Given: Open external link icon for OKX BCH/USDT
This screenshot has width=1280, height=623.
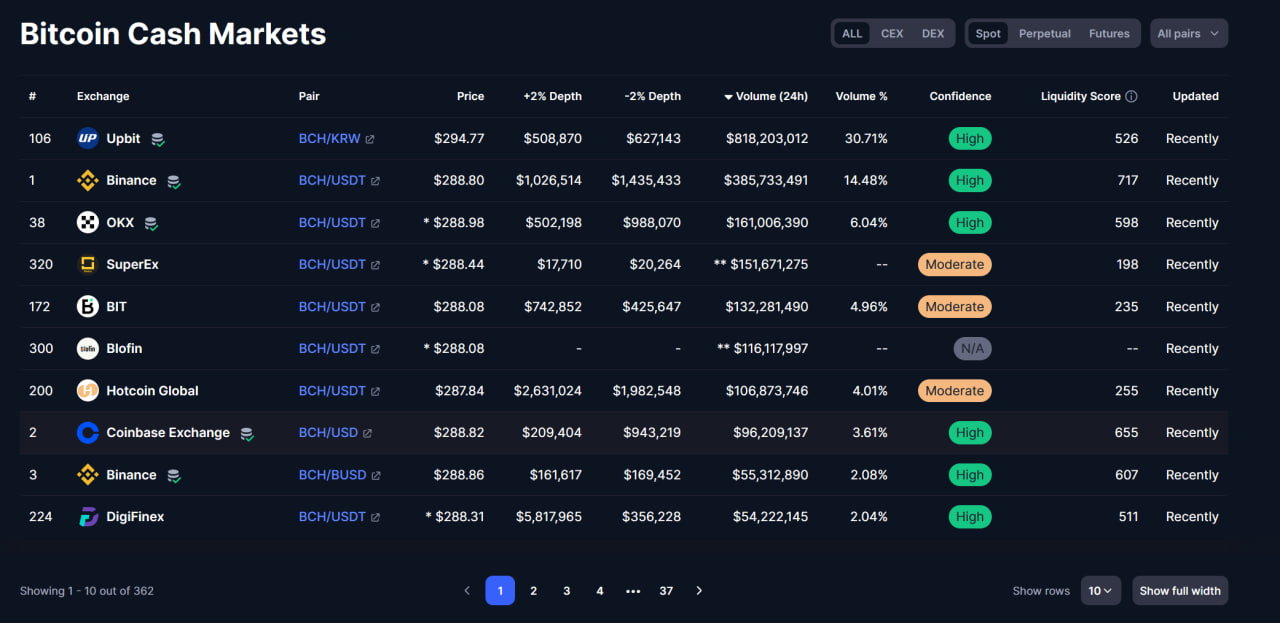Looking at the screenshot, I should click(375, 223).
